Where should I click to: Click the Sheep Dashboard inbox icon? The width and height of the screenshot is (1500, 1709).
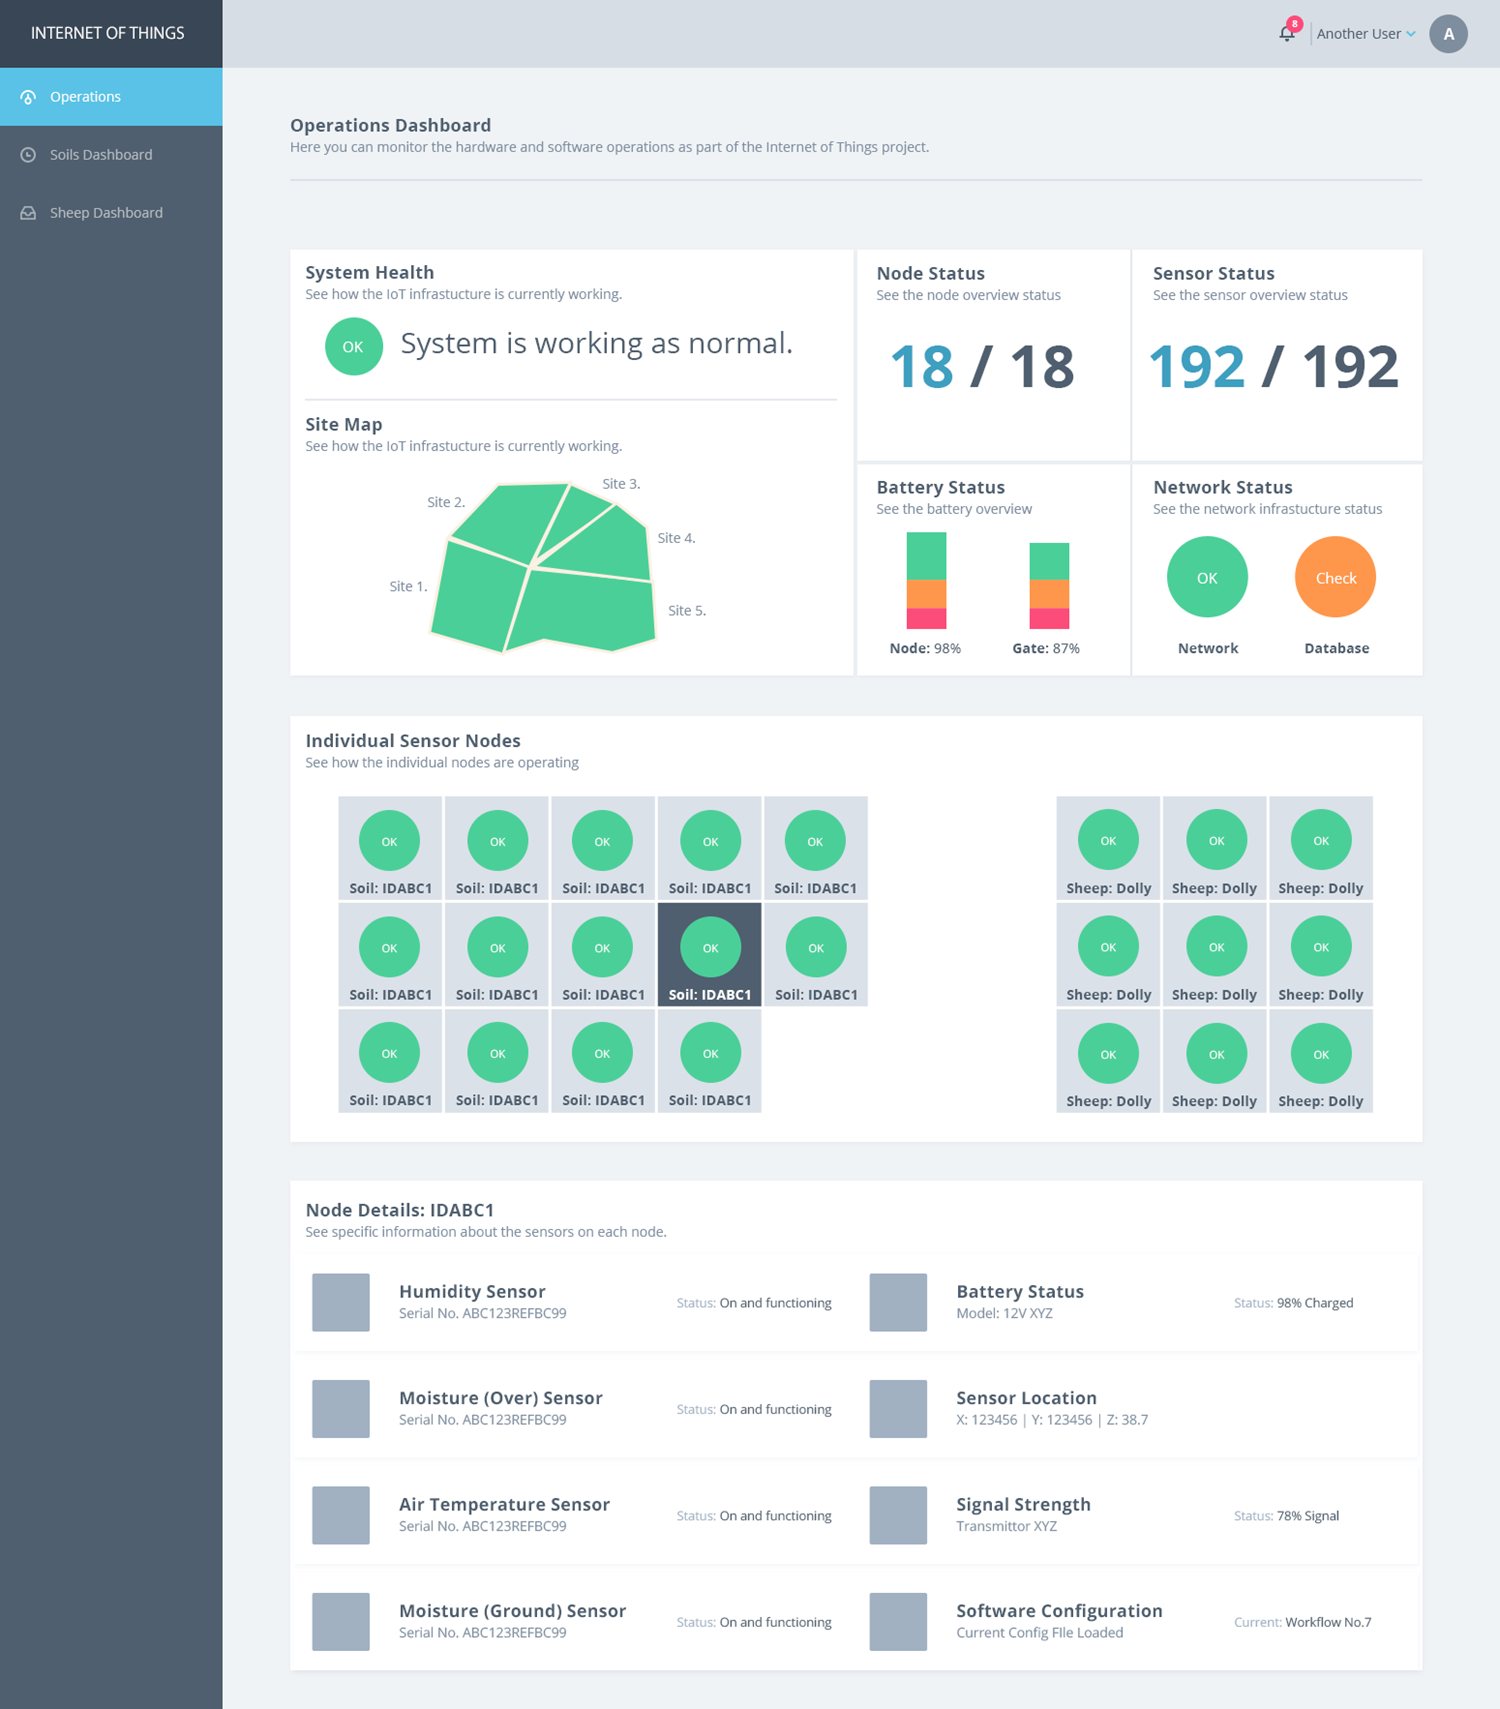28,213
